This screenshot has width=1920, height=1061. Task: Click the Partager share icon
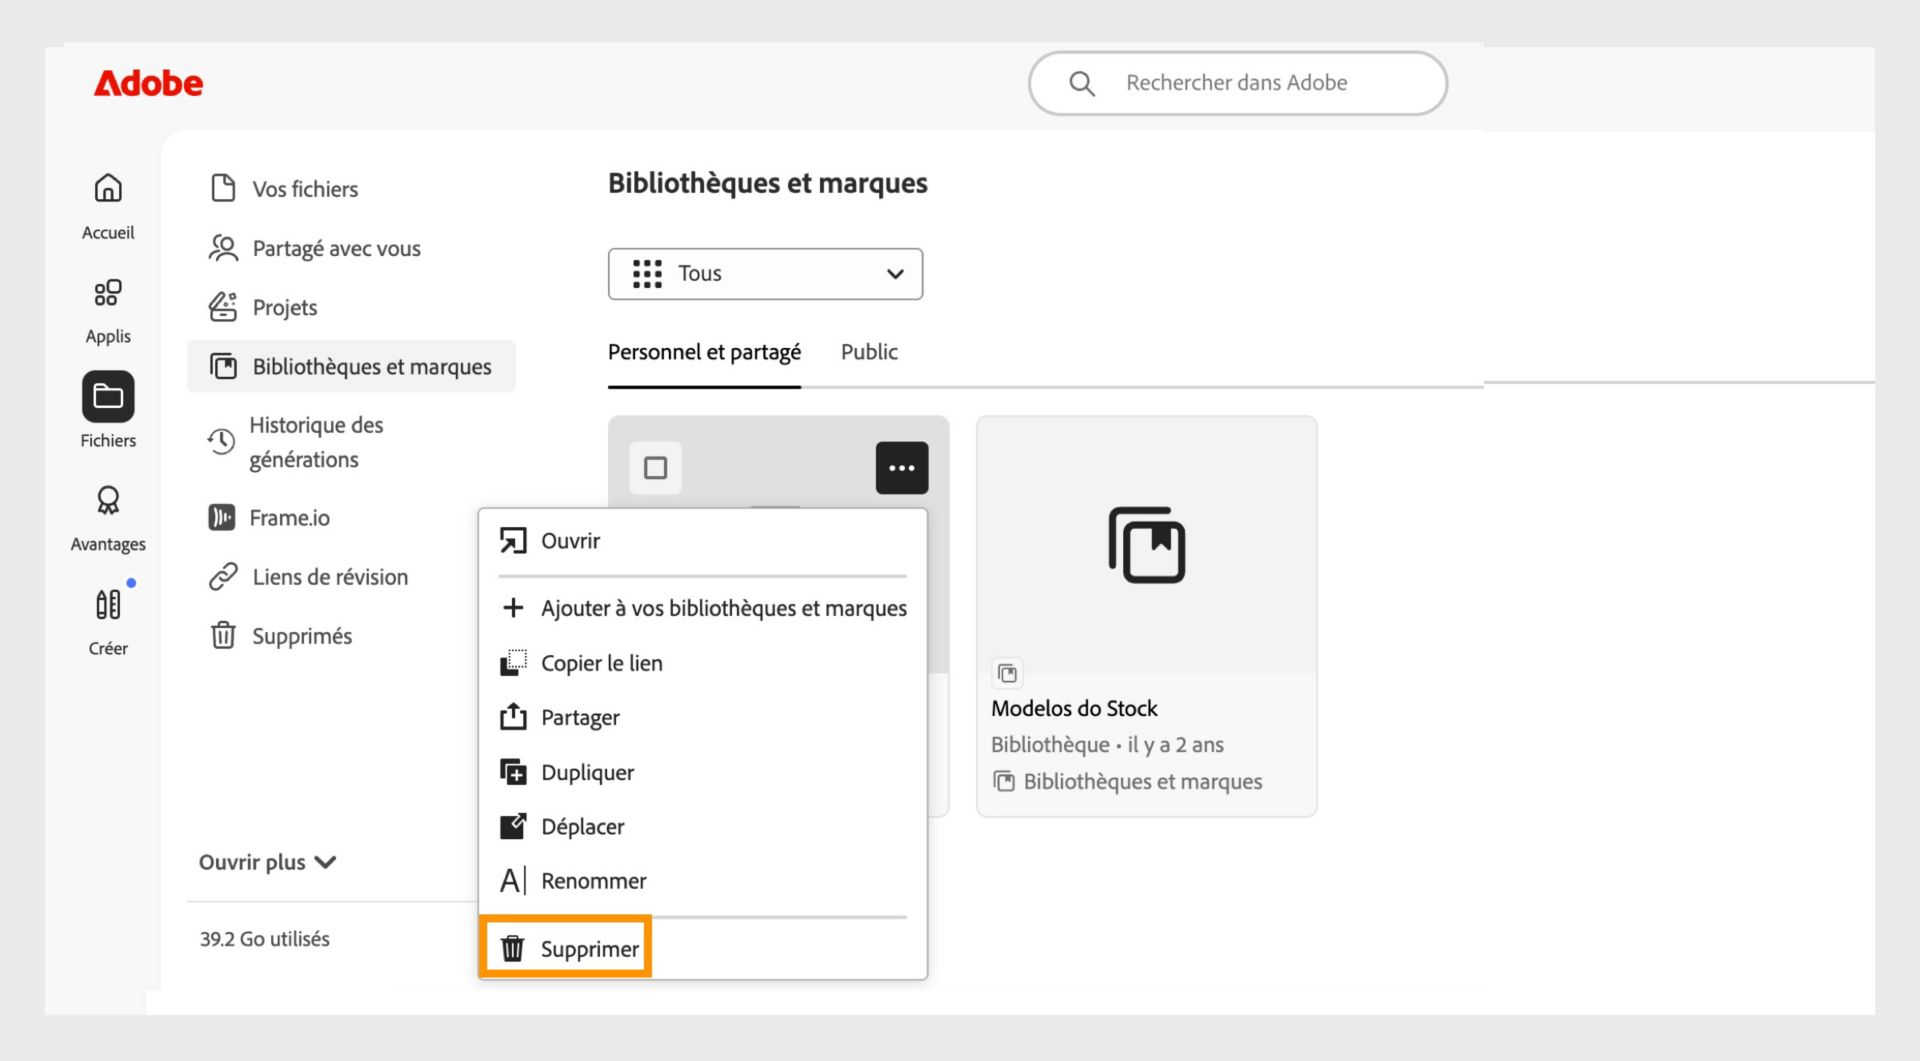[513, 717]
